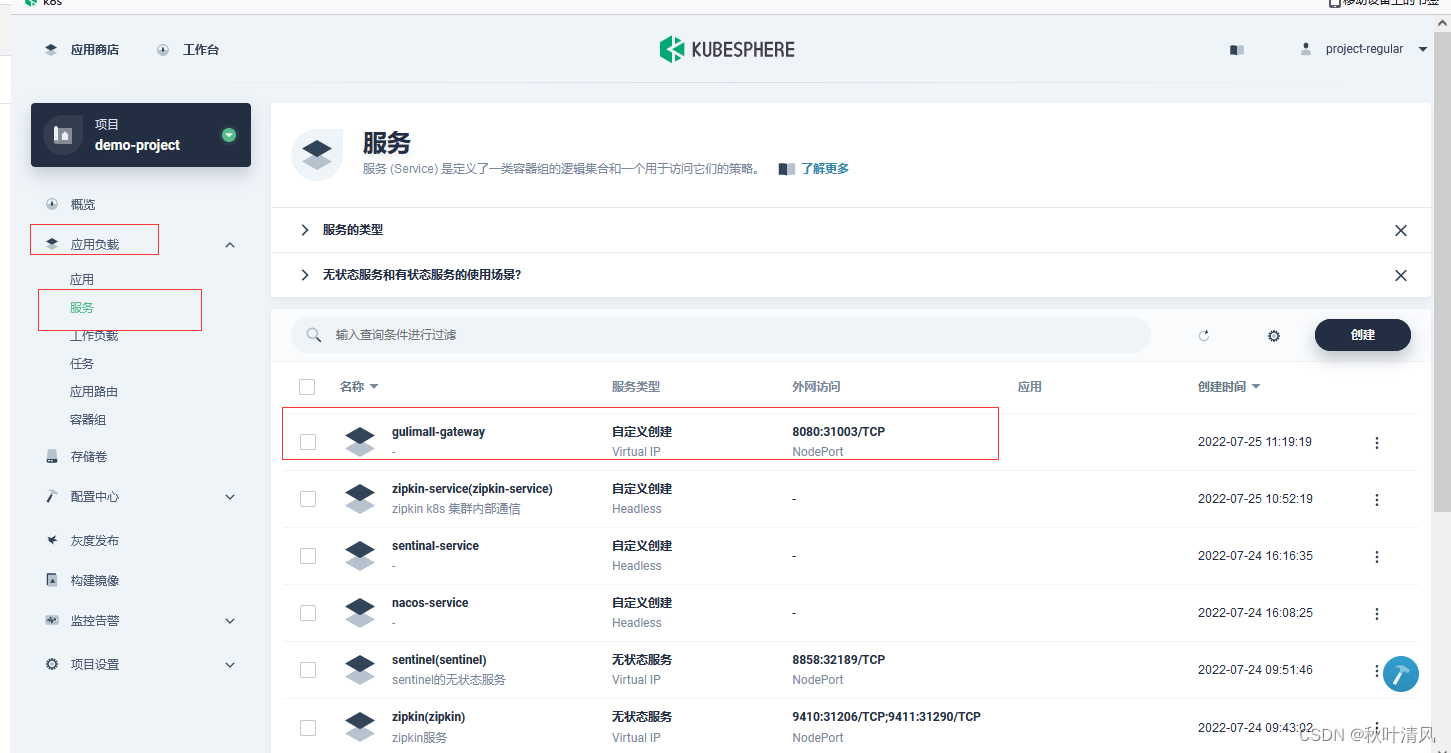Focus the service filter search field

(721, 335)
